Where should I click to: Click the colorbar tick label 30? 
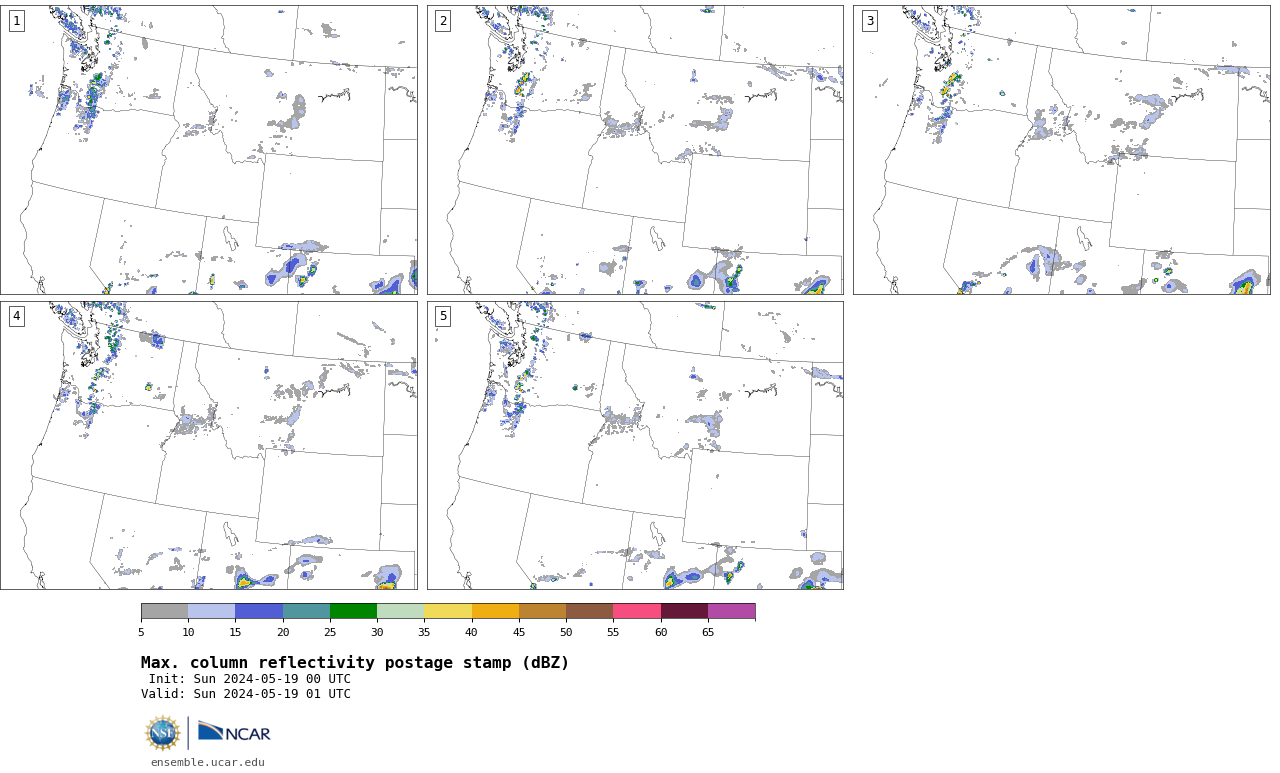(377, 632)
